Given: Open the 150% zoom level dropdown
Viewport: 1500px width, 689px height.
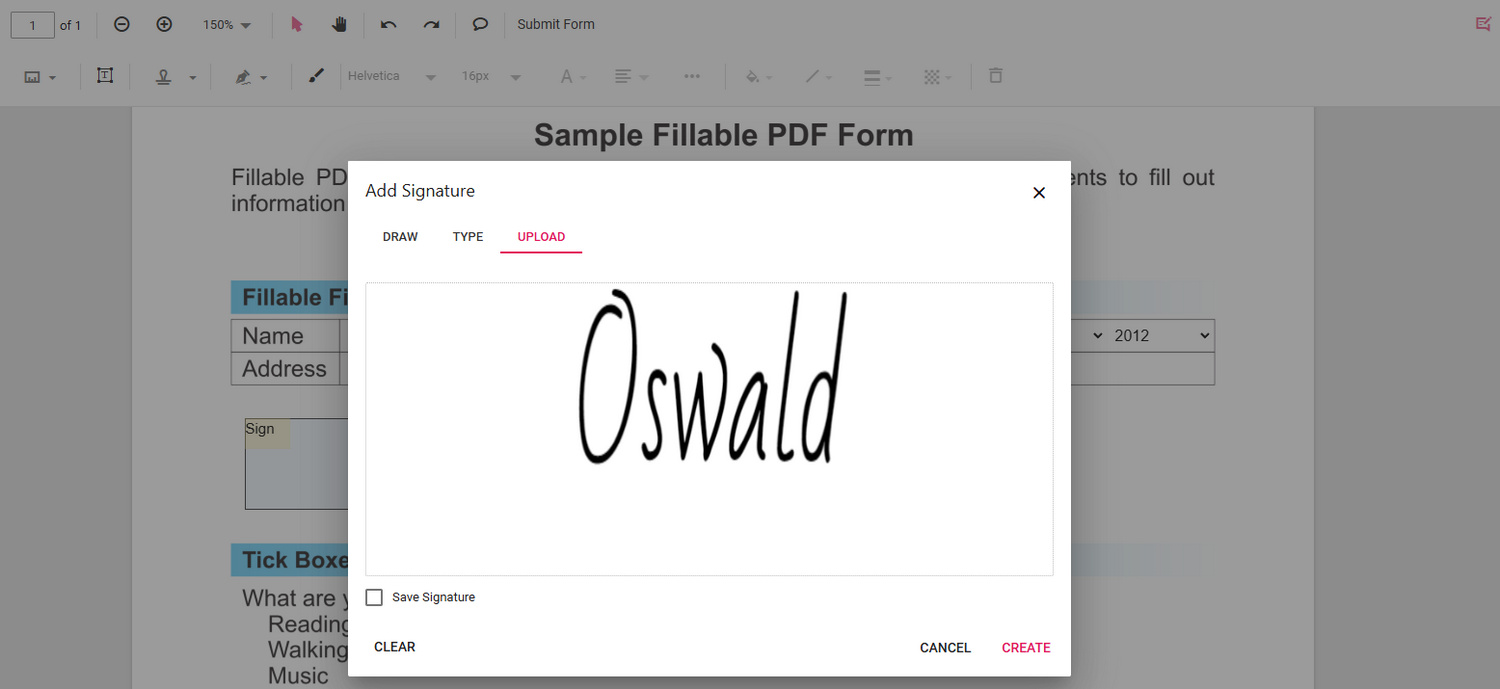Looking at the screenshot, I should pos(227,24).
